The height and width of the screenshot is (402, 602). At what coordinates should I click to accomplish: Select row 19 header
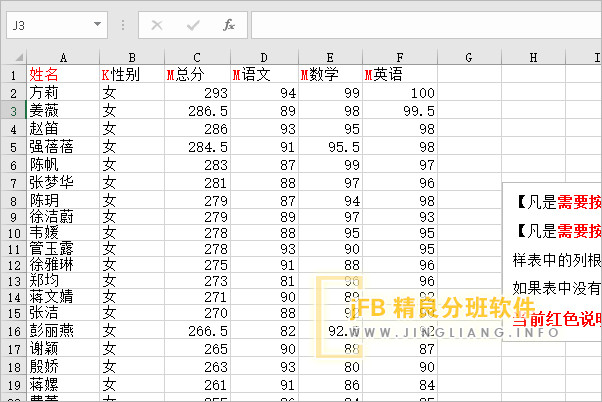pos(14,385)
